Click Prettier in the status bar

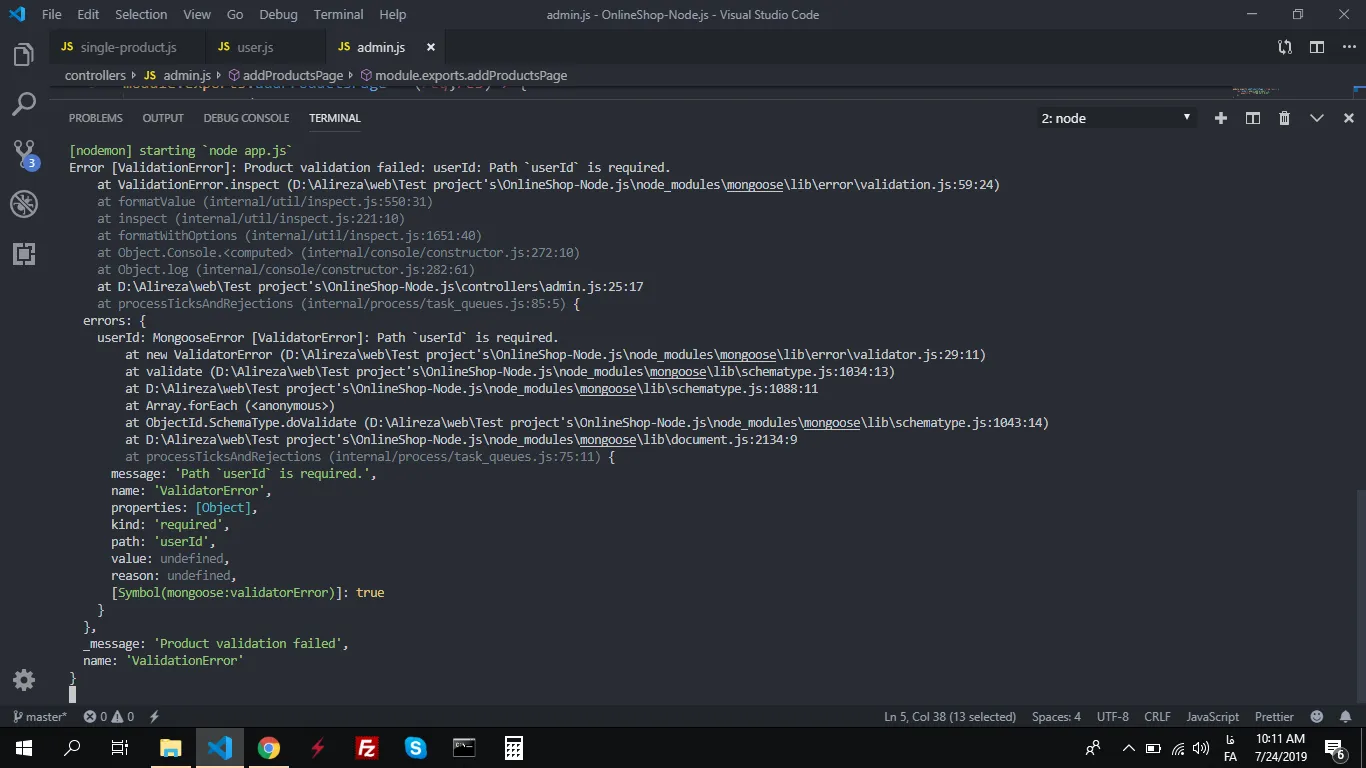click(x=1274, y=717)
